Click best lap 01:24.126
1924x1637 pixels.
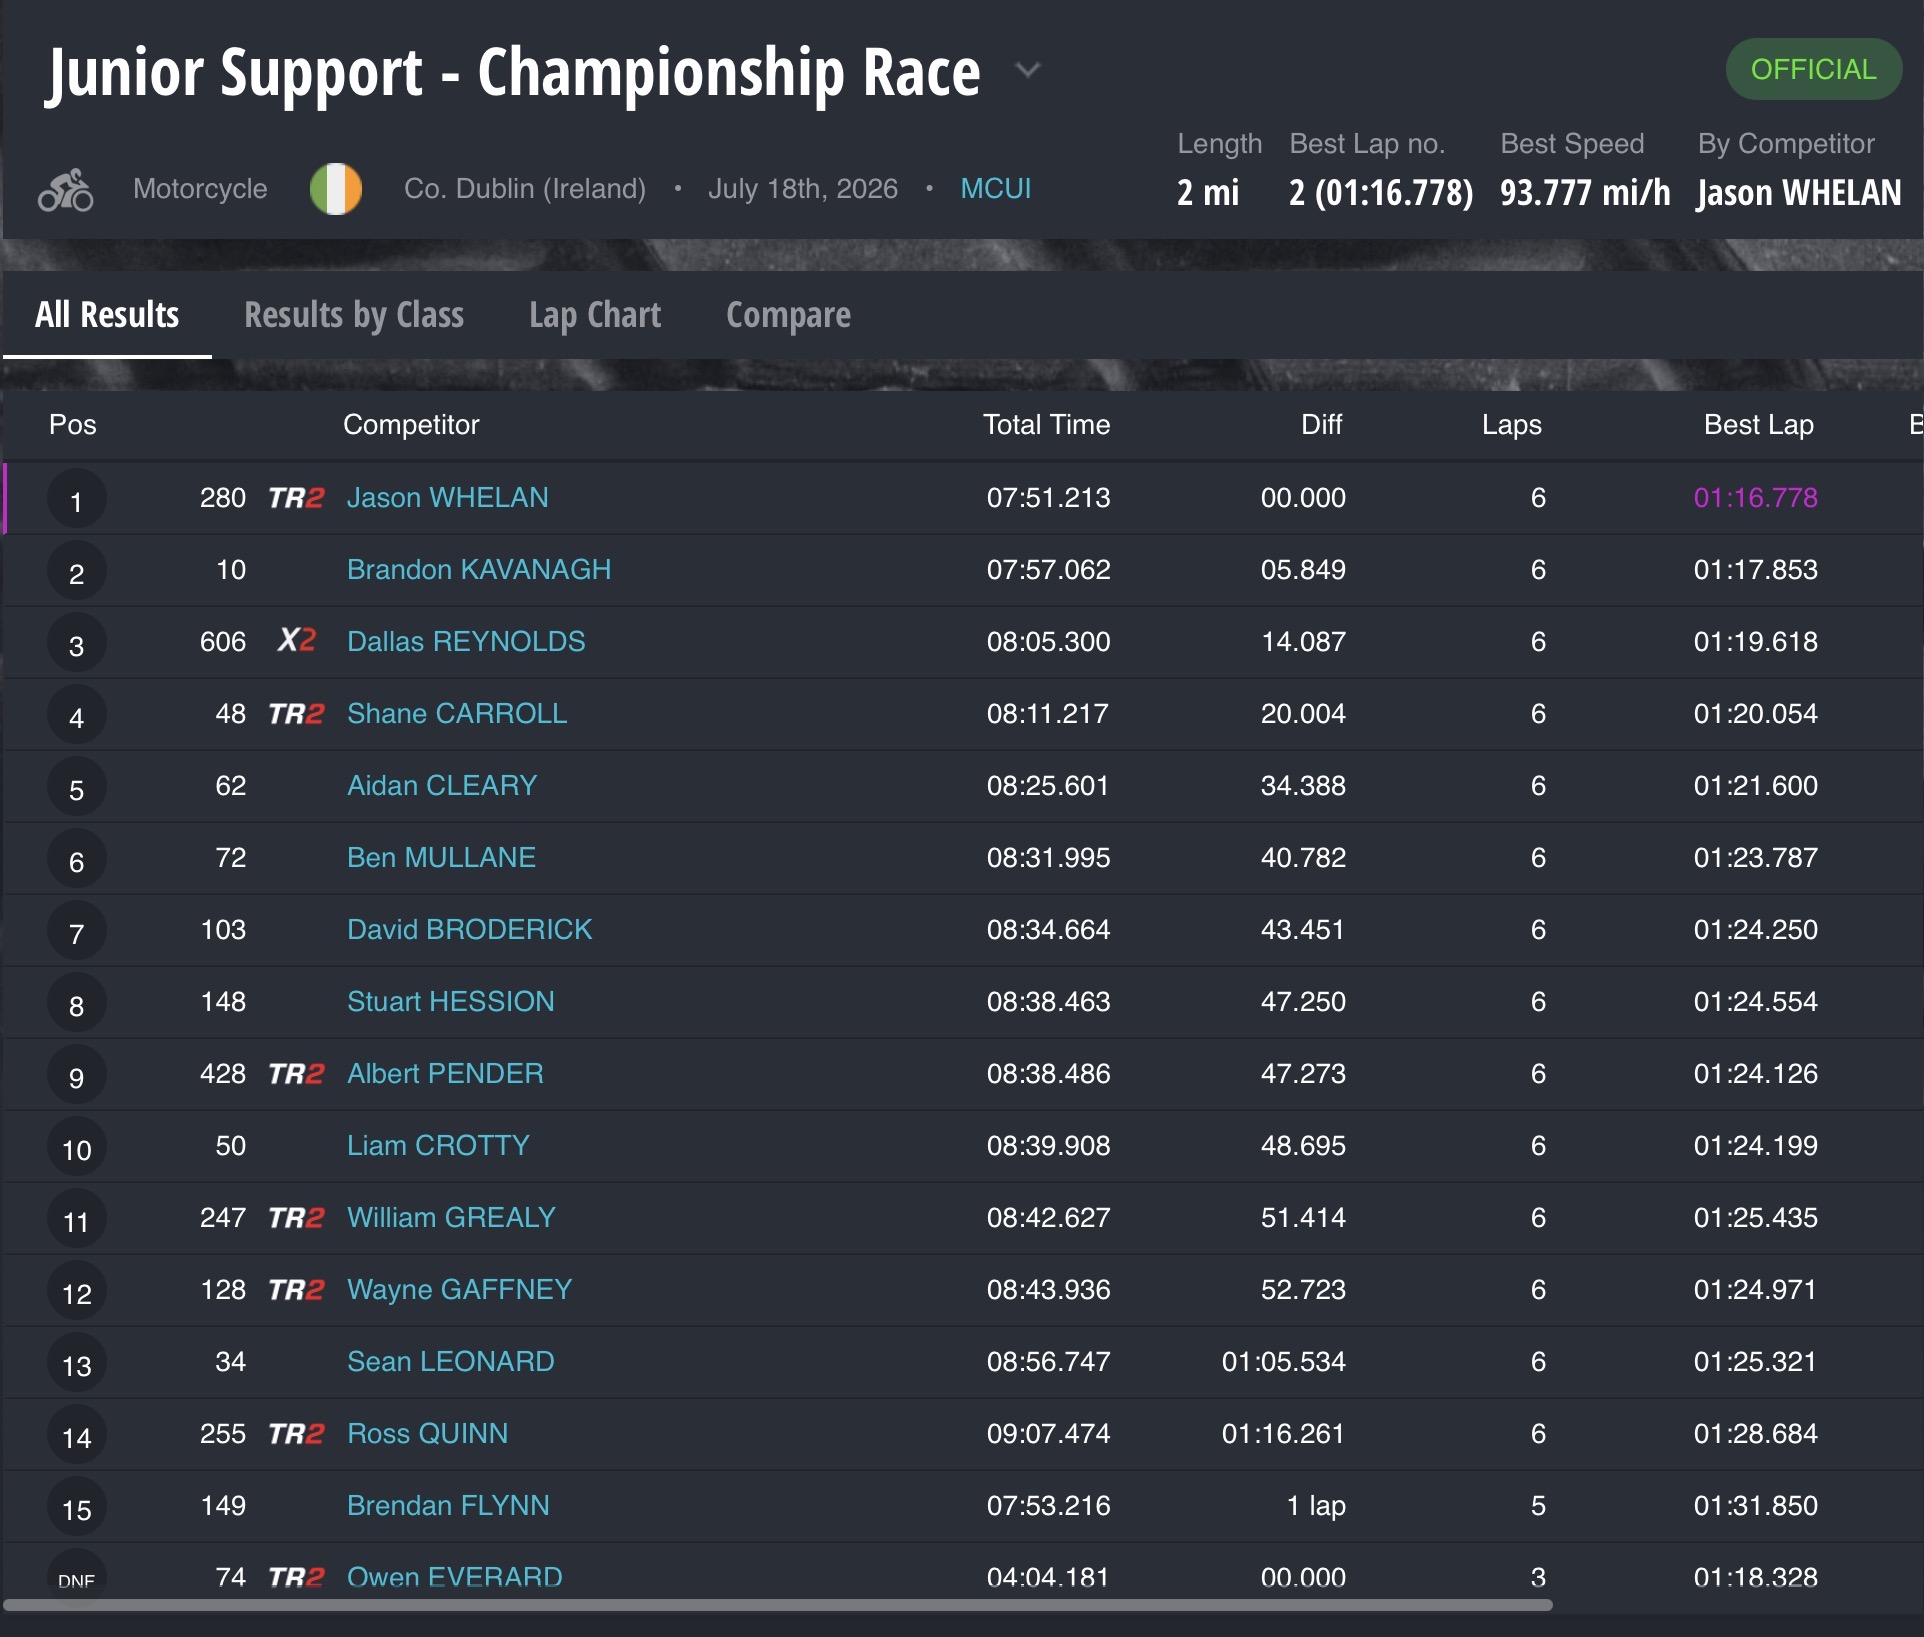pyautogui.click(x=1756, y=1074)
